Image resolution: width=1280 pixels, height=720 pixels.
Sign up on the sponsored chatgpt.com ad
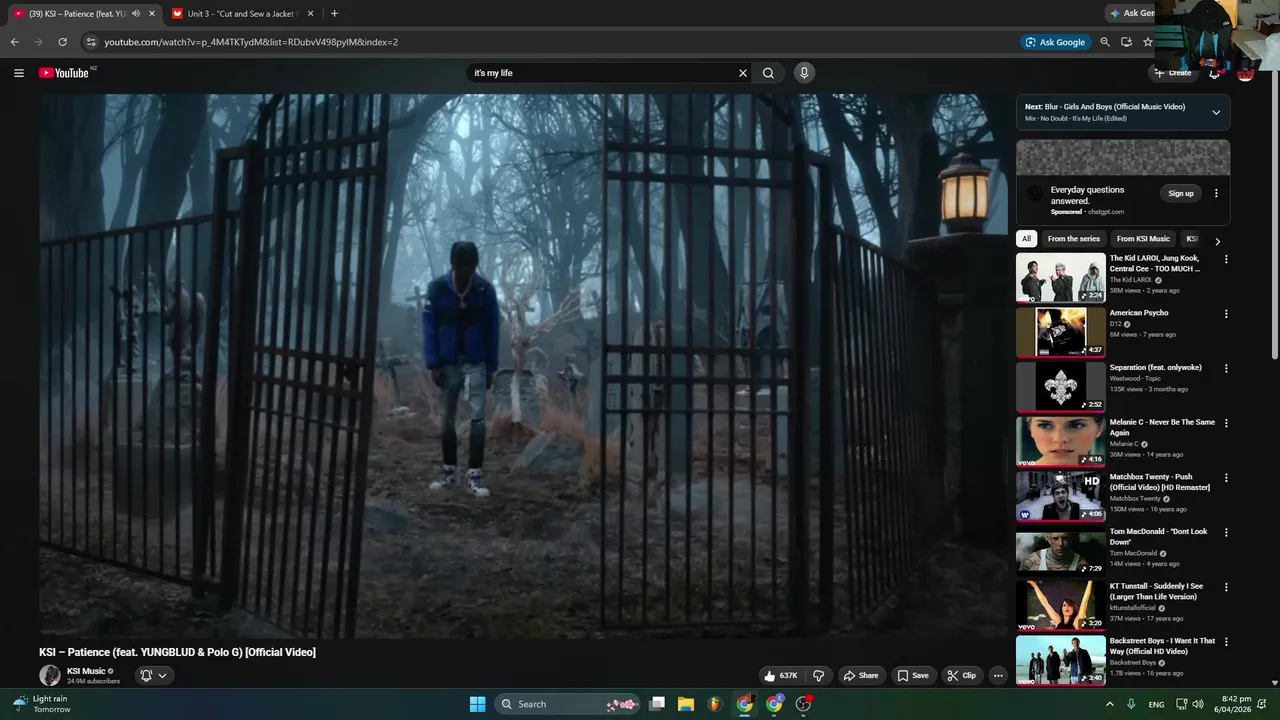tap(1181, 193)
